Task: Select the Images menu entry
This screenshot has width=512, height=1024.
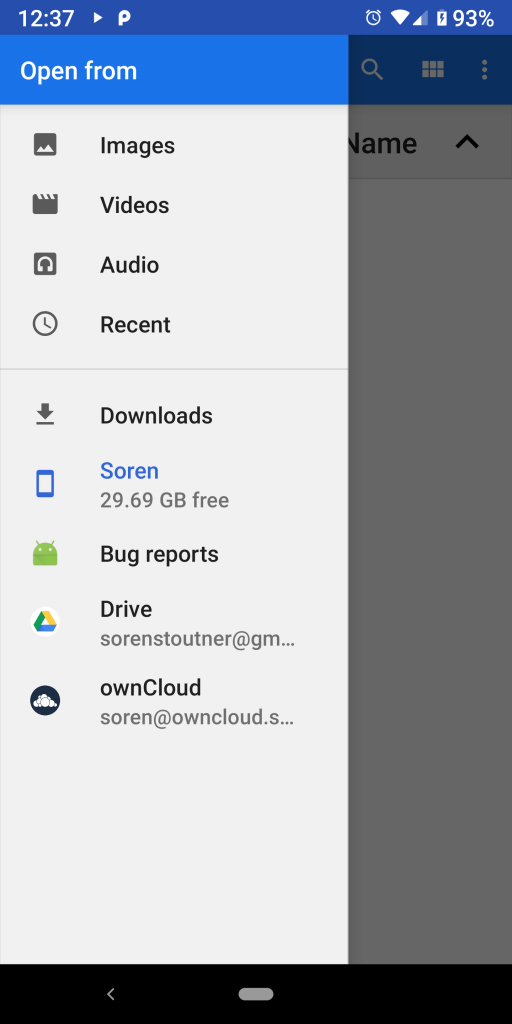Action: [174, 145]
